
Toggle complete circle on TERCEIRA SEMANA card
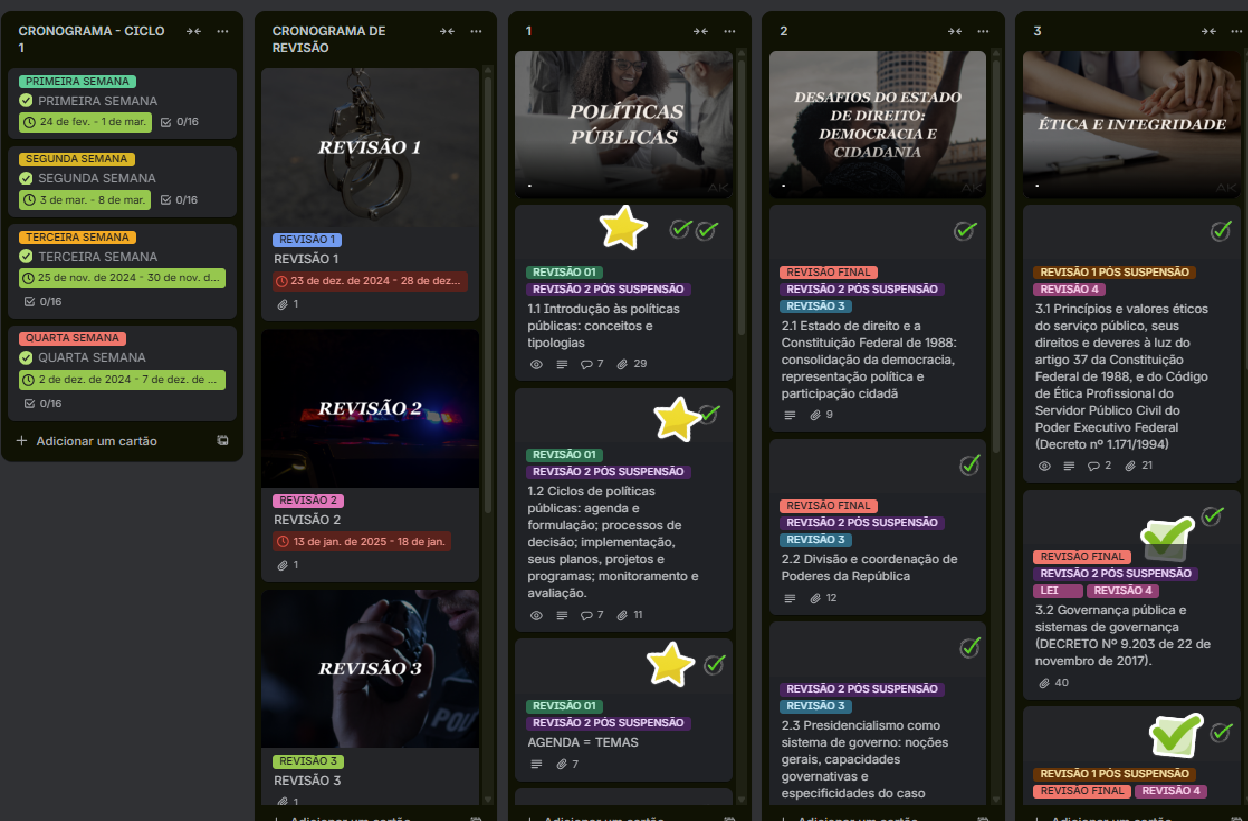point(26,256)
